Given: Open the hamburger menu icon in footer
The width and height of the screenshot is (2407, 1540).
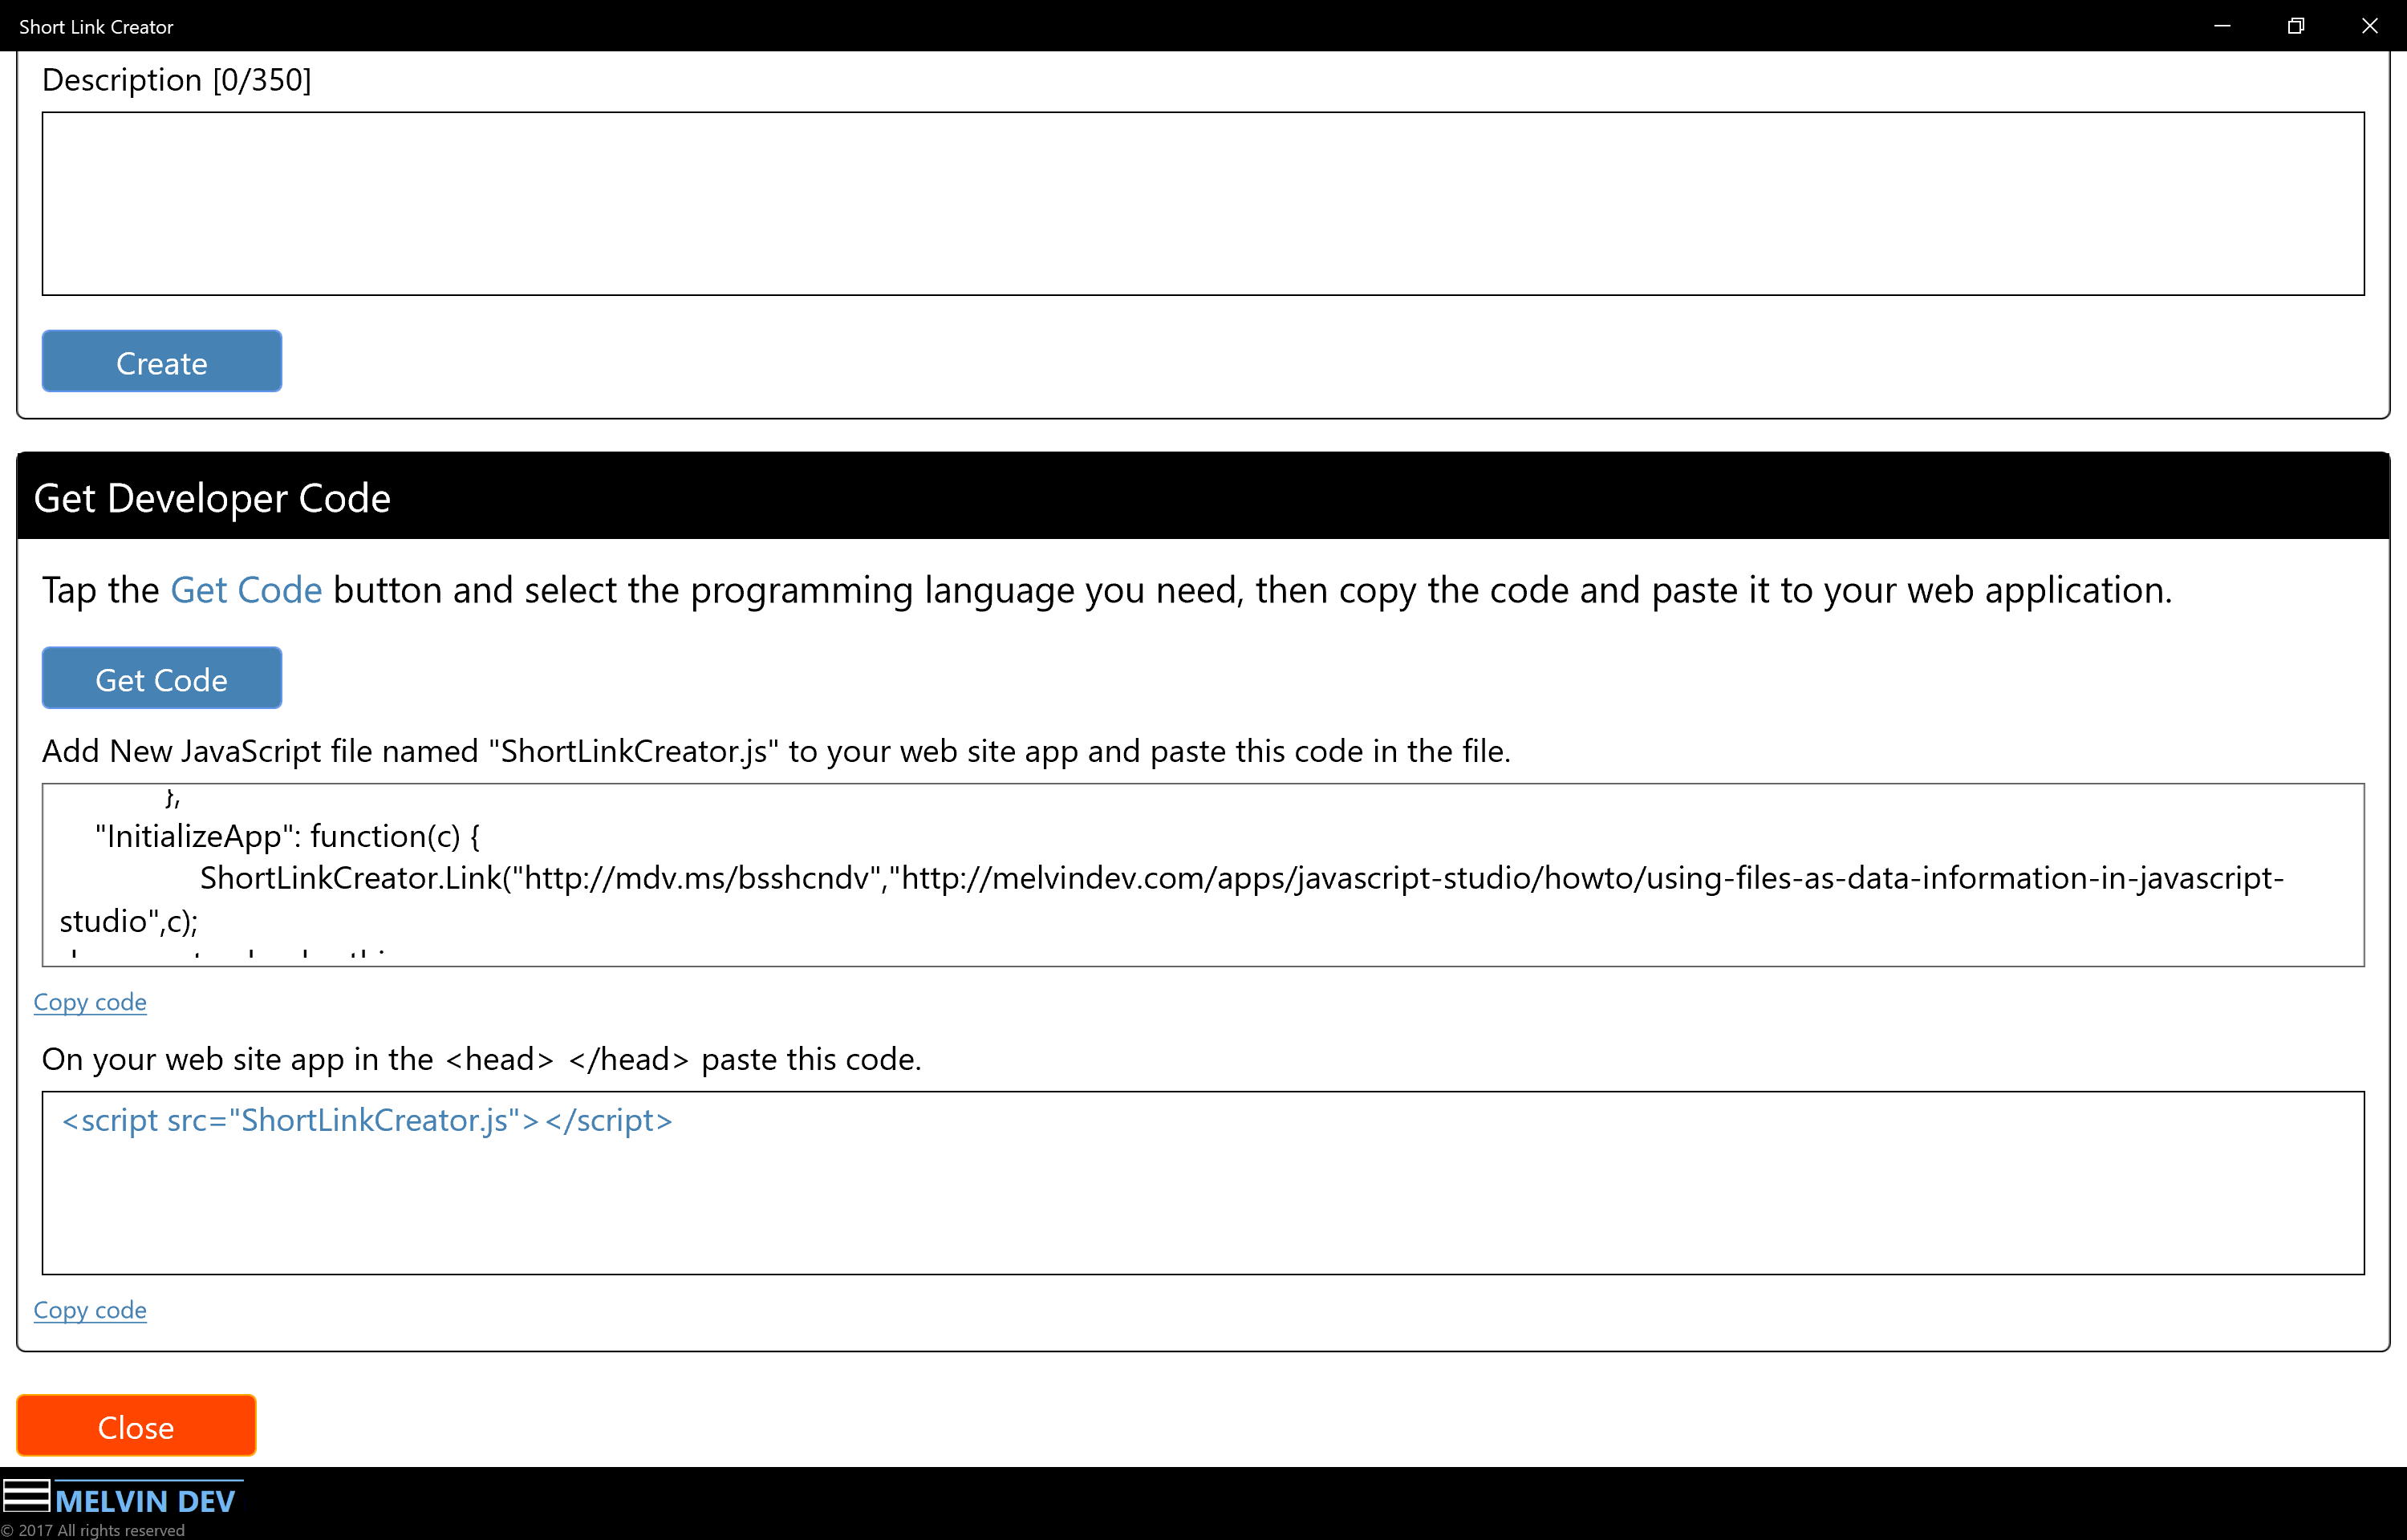Looking at the screenshot, I should click(26, 1495).
